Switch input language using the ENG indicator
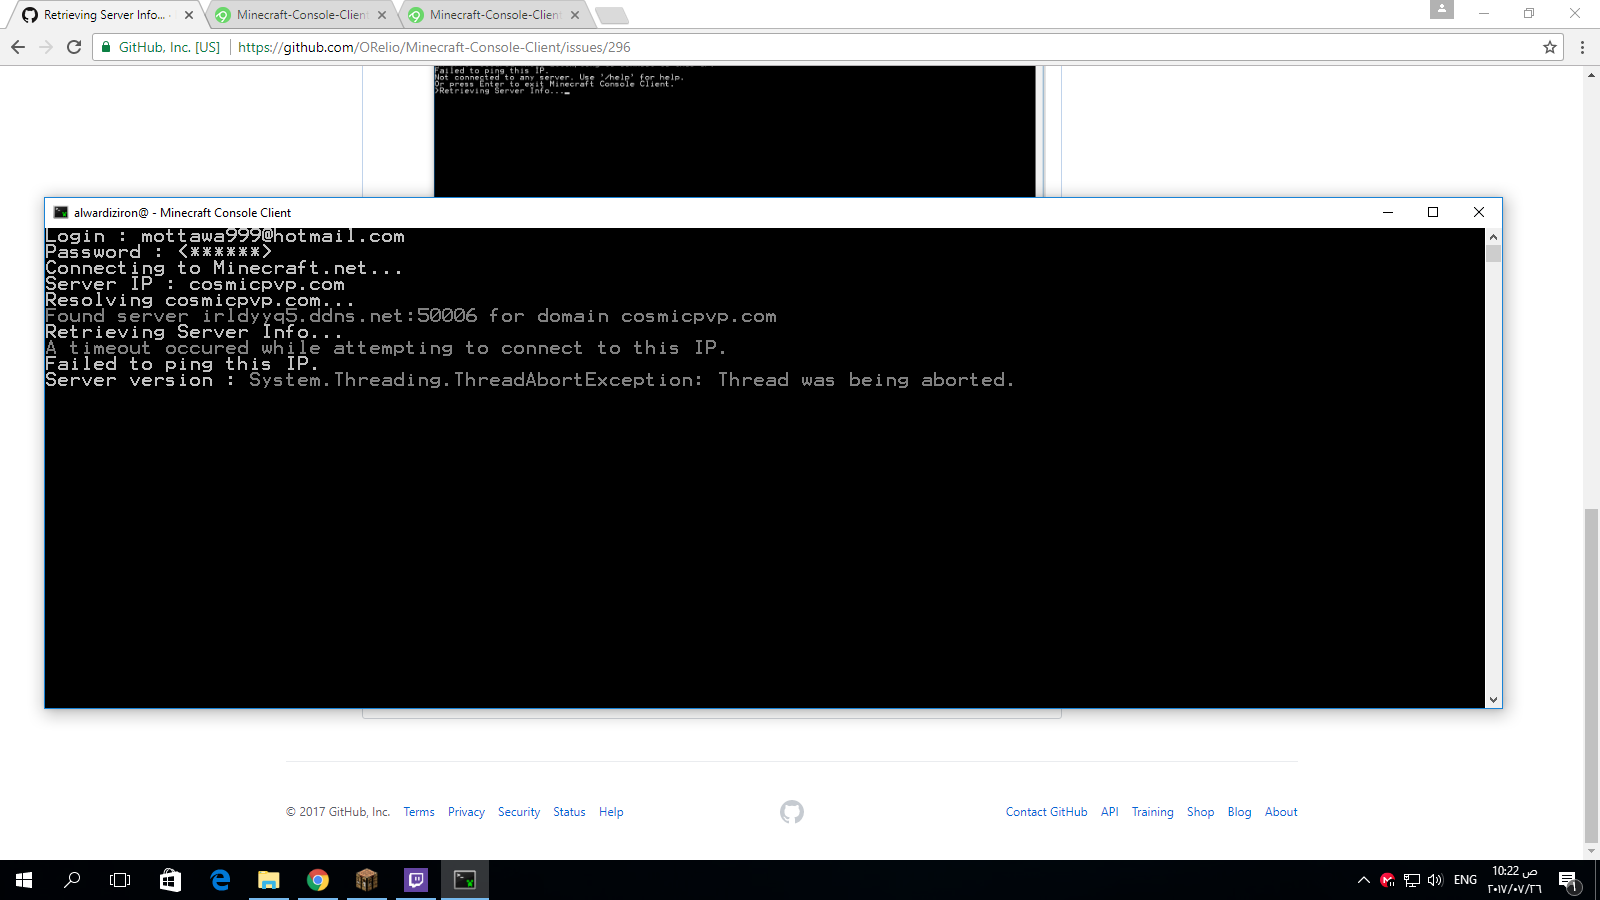The width and height of the screenshot is (1600, 900). coord(1464,880)
